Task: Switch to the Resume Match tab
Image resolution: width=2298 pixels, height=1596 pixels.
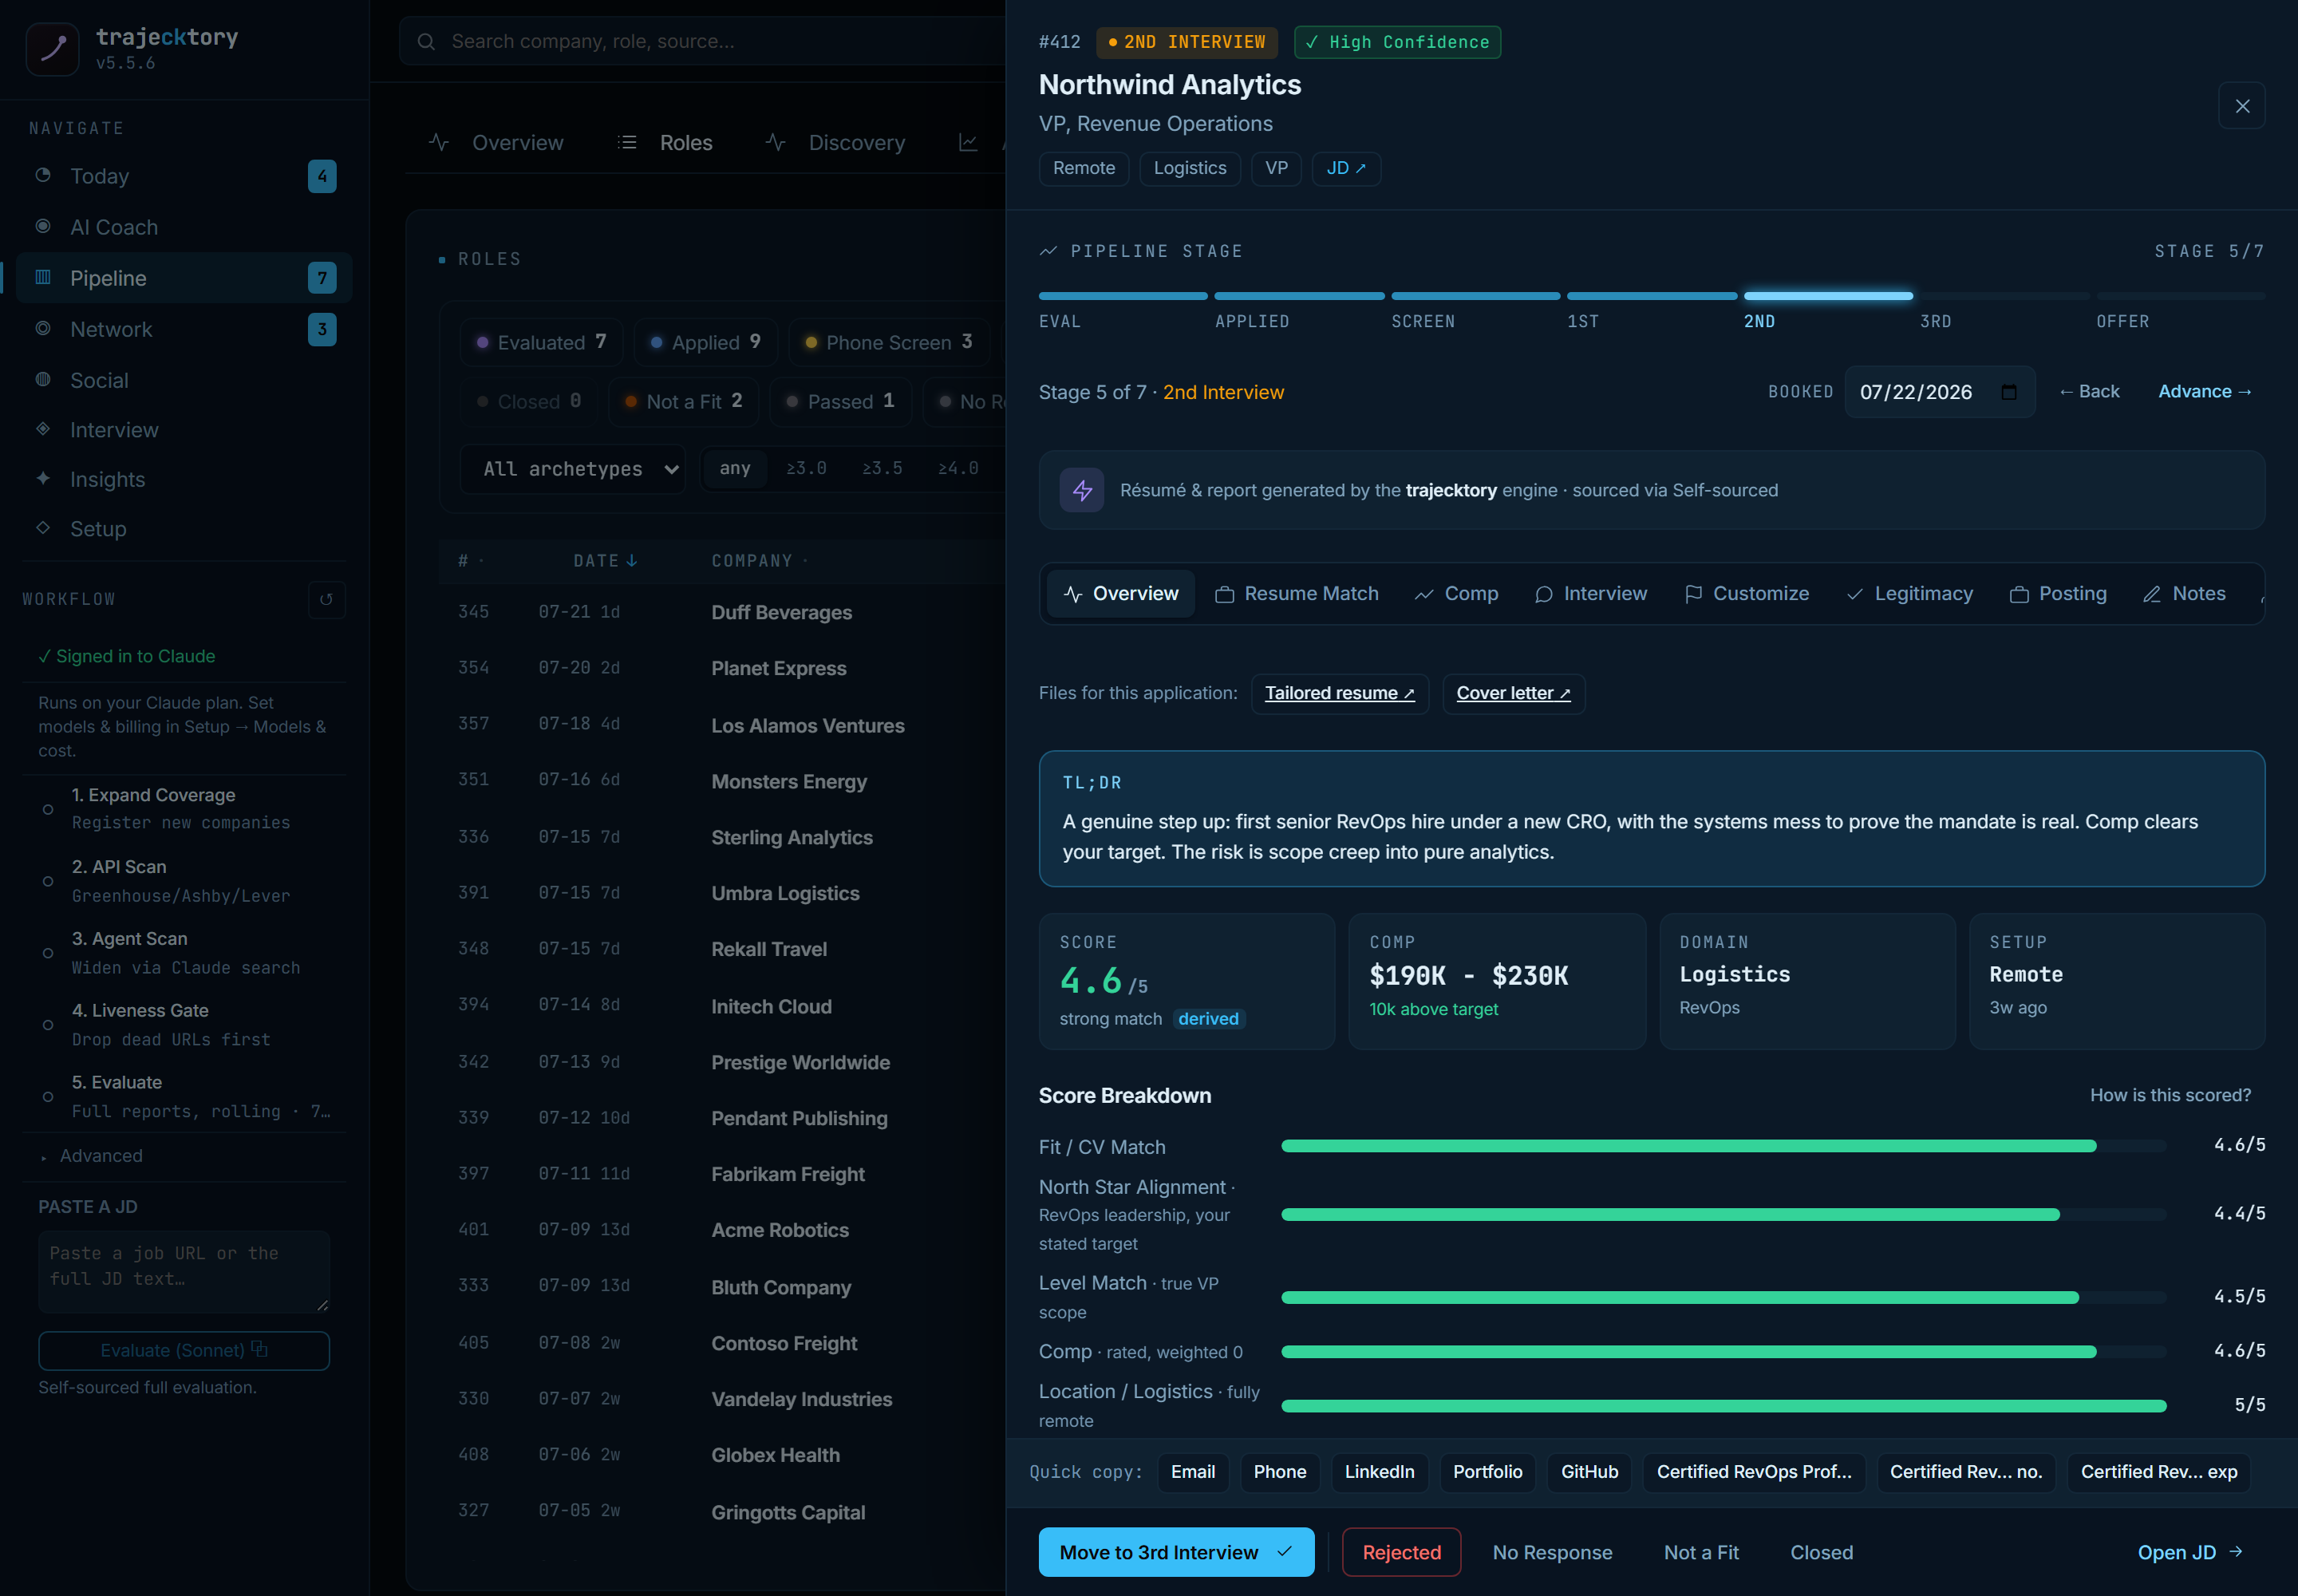Action: pyautogui.click(x=1297, y=594)
